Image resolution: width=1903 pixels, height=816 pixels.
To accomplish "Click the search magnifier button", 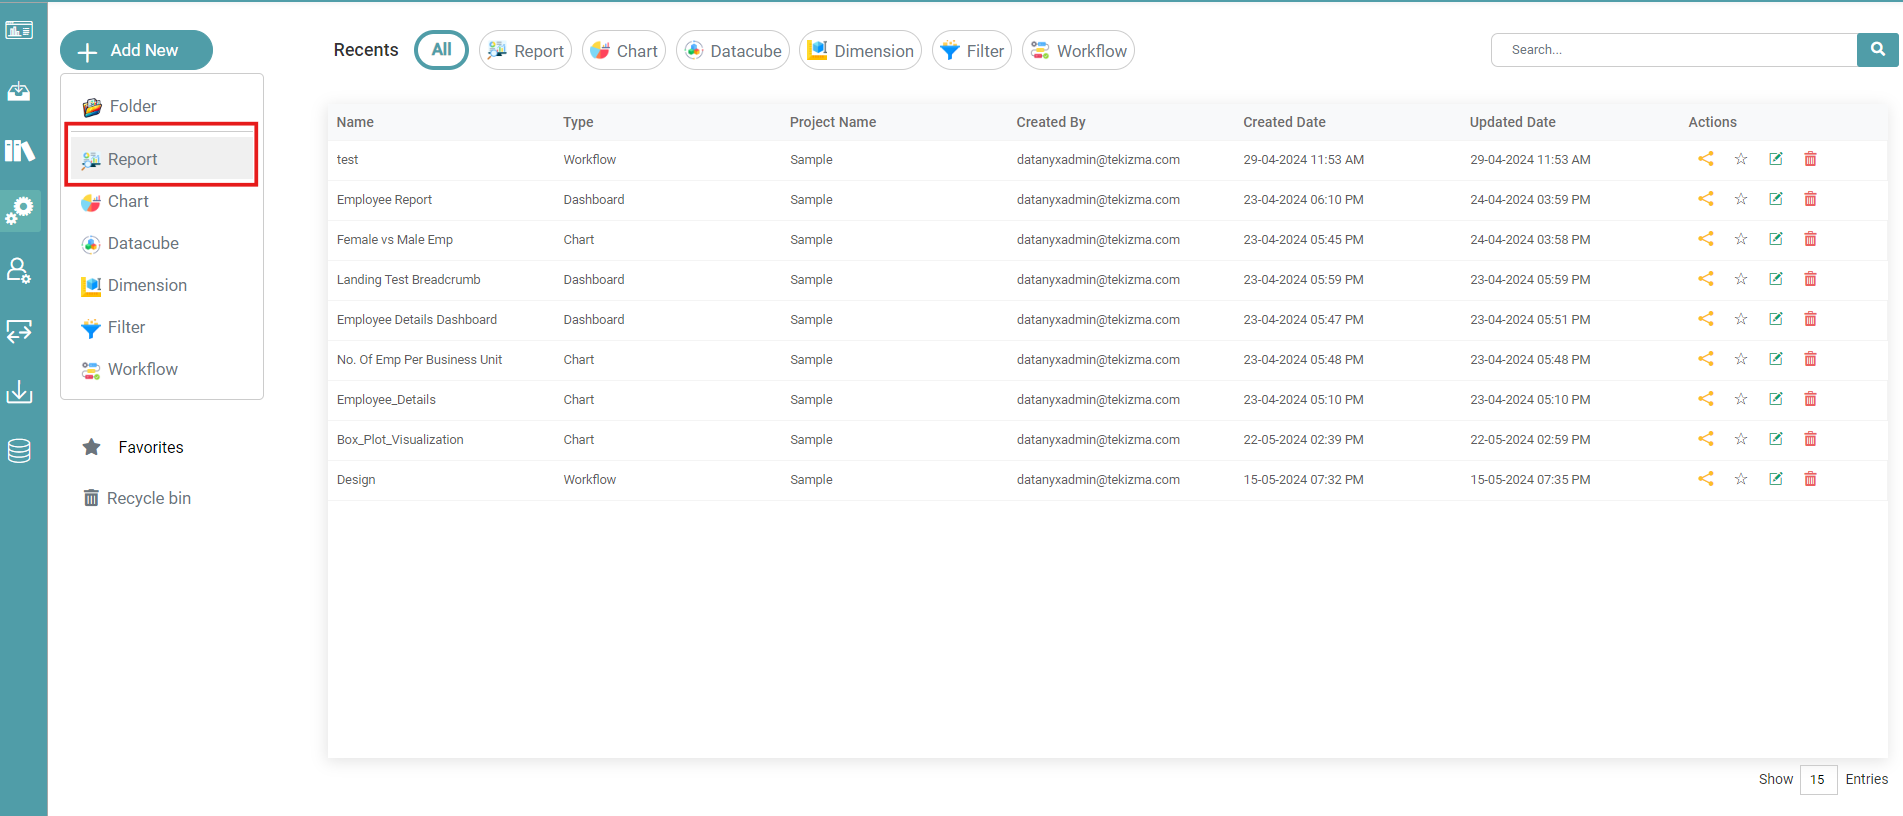I will pyautogui.click(x=1877, y=49).
